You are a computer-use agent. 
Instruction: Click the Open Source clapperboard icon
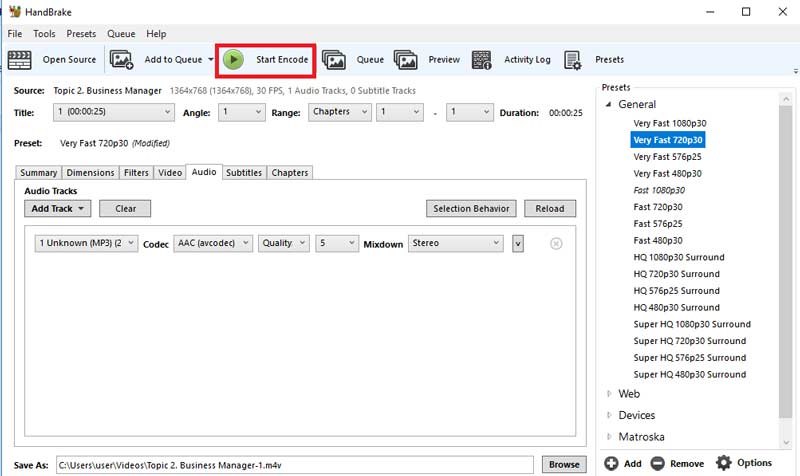tap(19, 60)
